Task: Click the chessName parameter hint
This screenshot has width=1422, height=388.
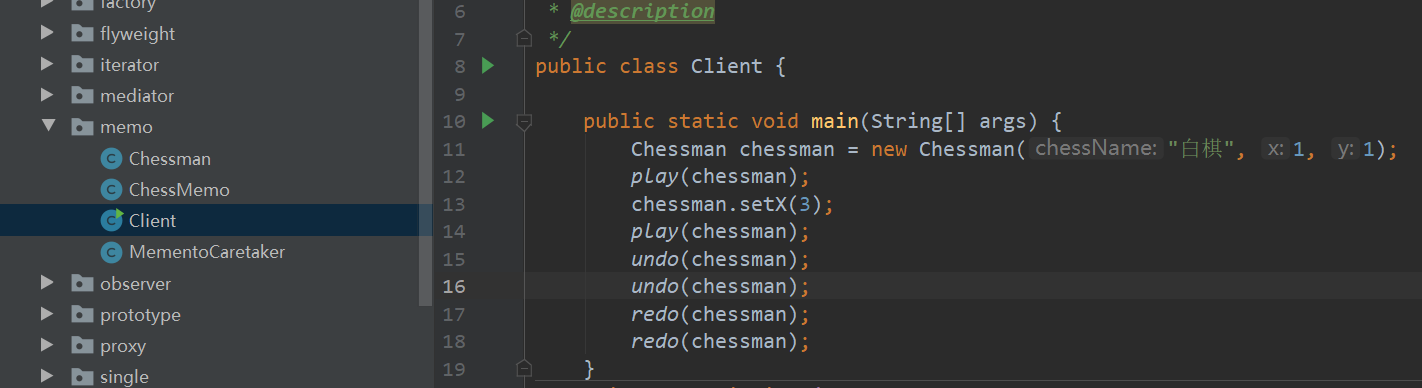Action: click(x=1096, y=149)
